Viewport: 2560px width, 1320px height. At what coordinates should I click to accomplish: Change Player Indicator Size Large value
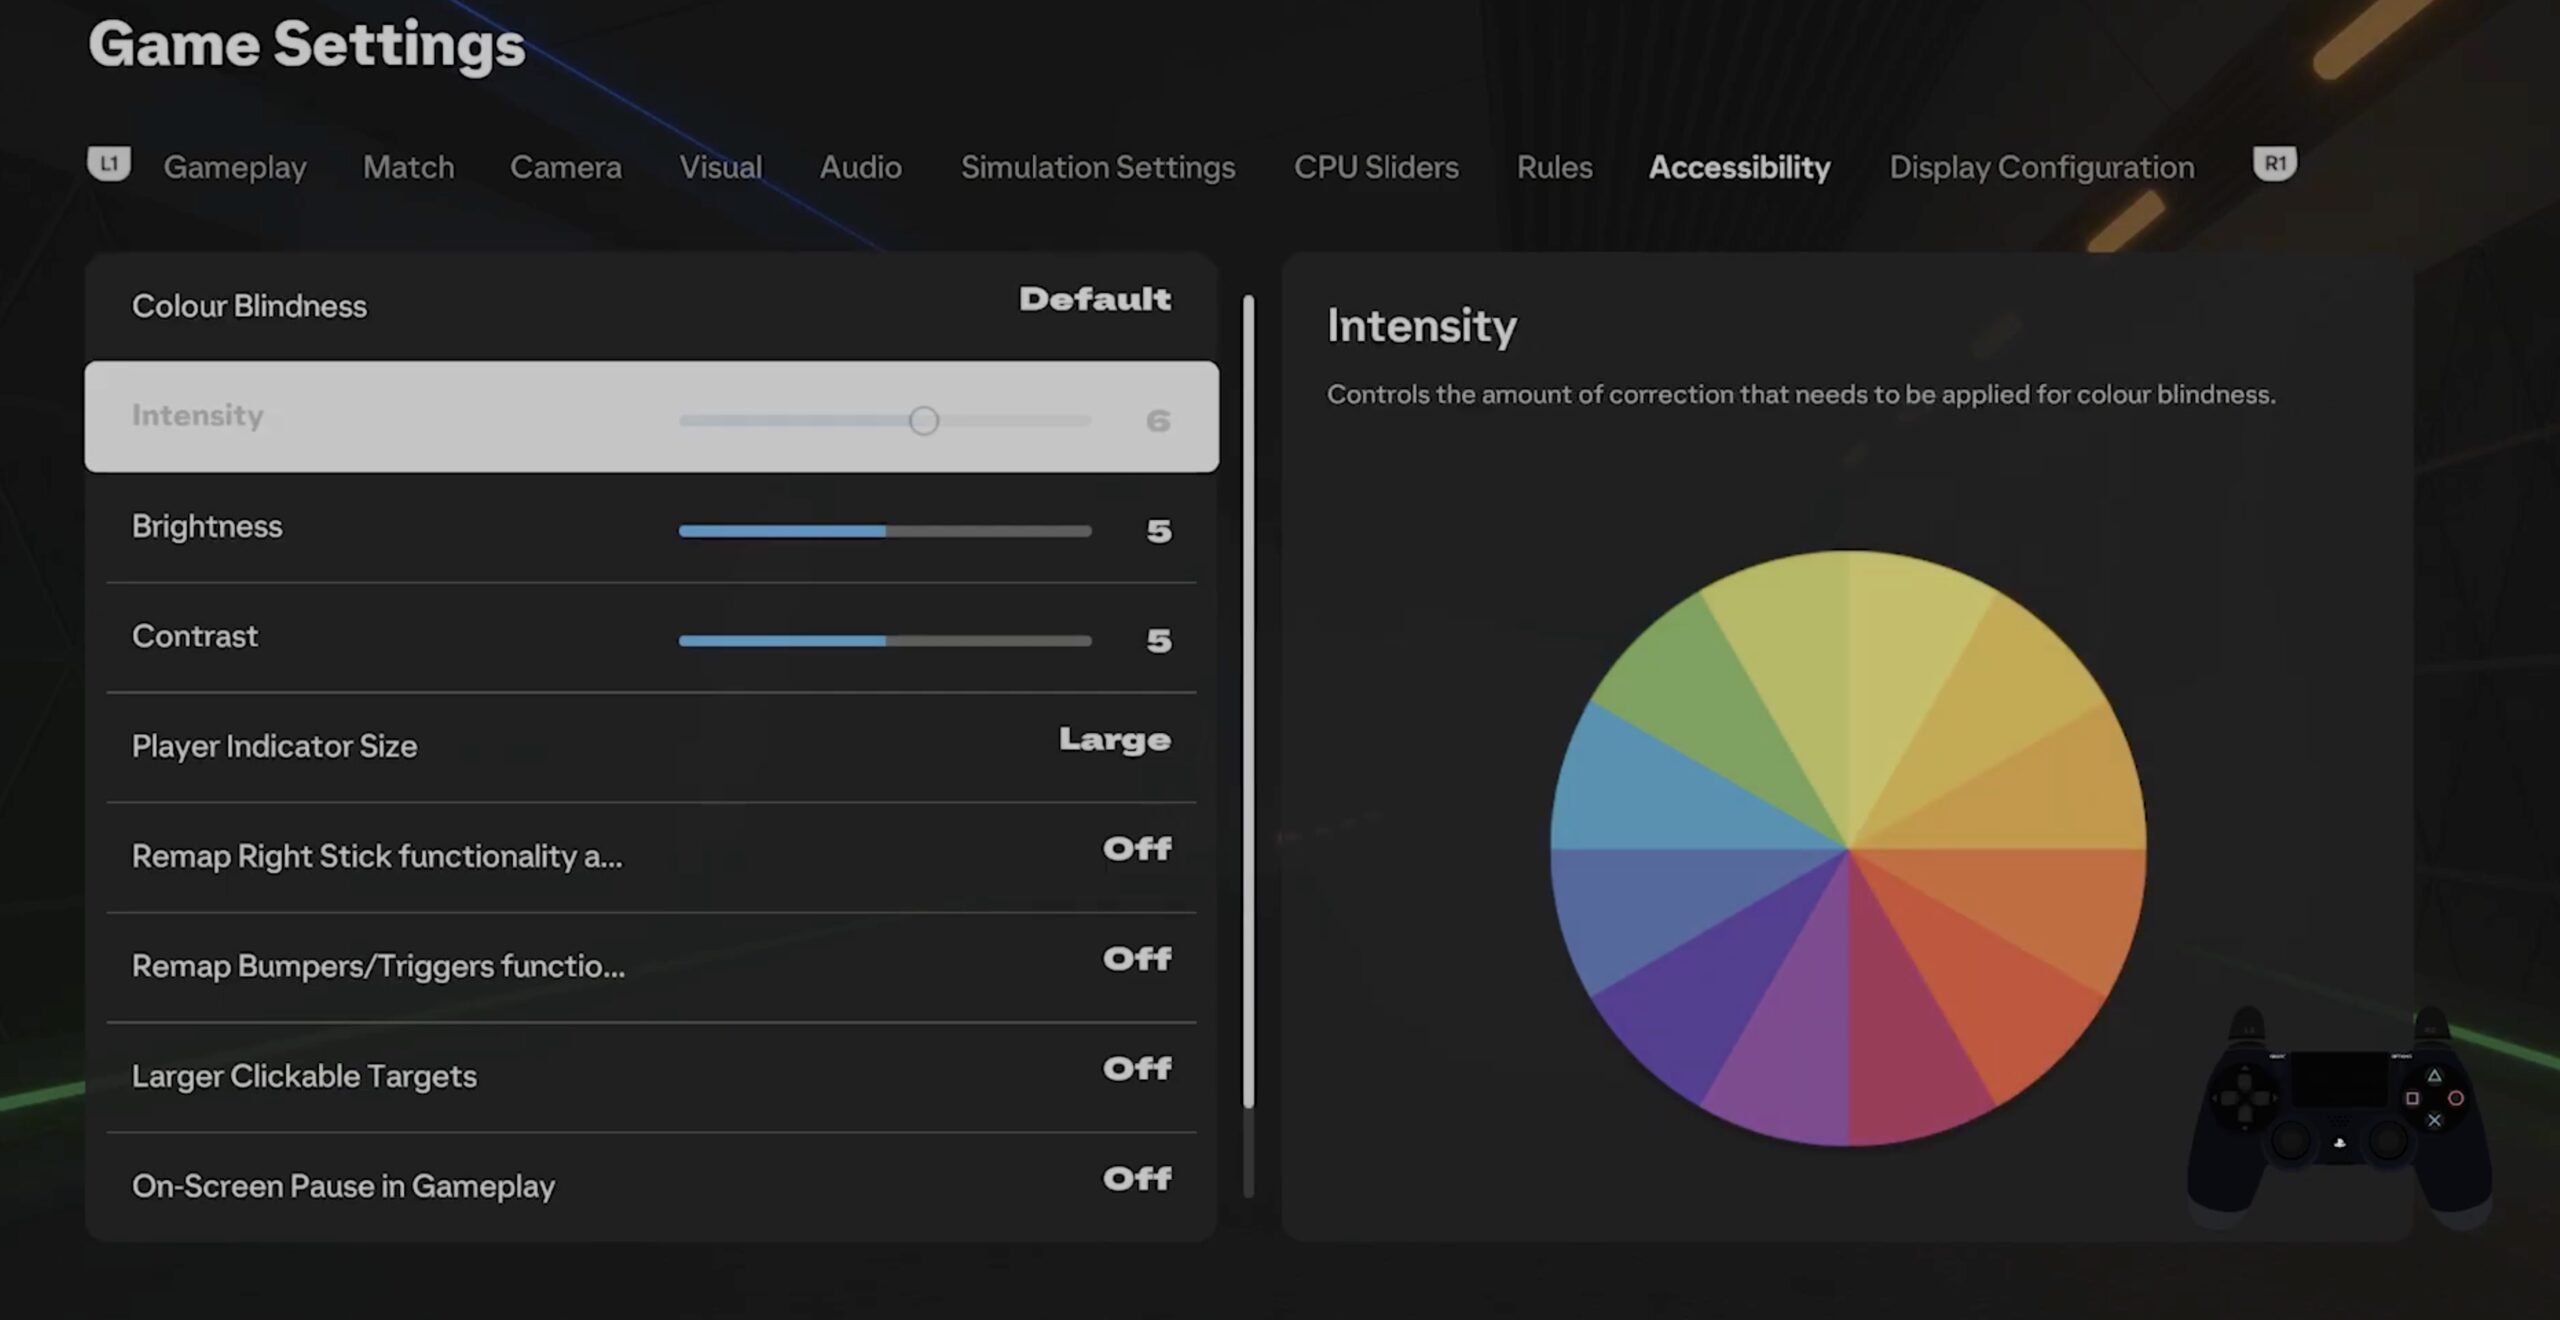coord(1115,740)
